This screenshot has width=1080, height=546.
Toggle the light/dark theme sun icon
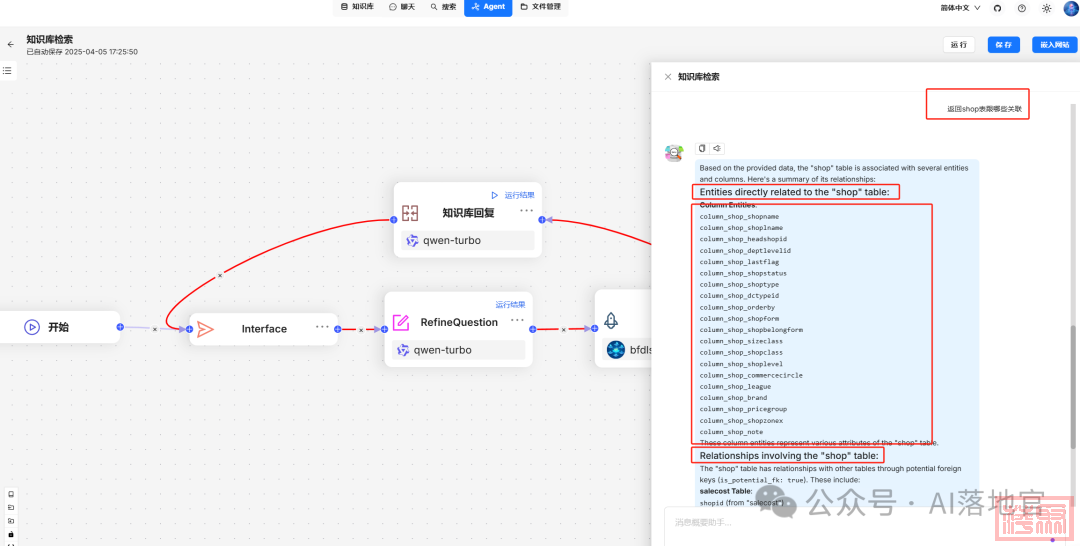pos(1046,8)
